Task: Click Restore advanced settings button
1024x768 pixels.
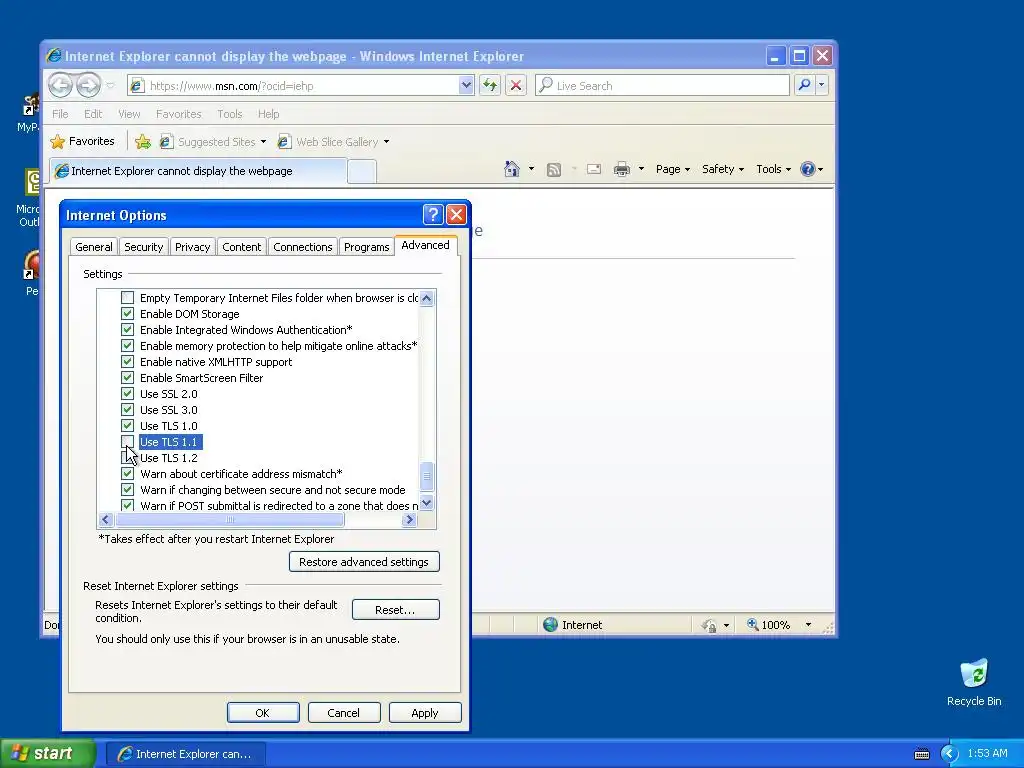Action: click(x=364, y=562)
